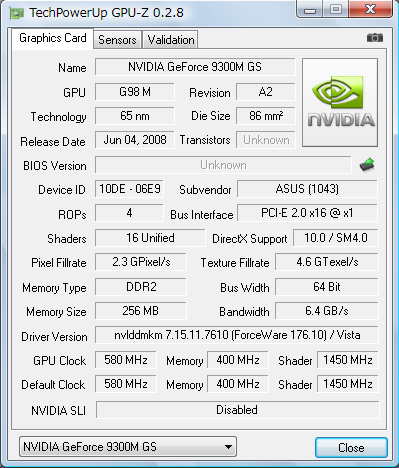This screenshot has width=399, height=468.
Task: Click the Close button
Action: click(x=351, y=447)
